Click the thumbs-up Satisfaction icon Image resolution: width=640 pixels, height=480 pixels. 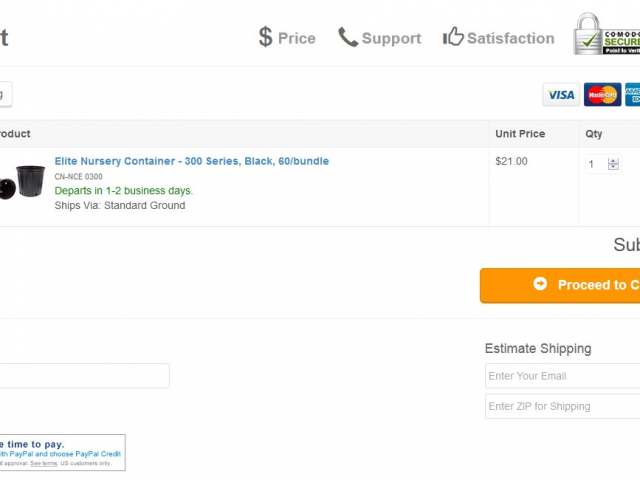[453, 36]
